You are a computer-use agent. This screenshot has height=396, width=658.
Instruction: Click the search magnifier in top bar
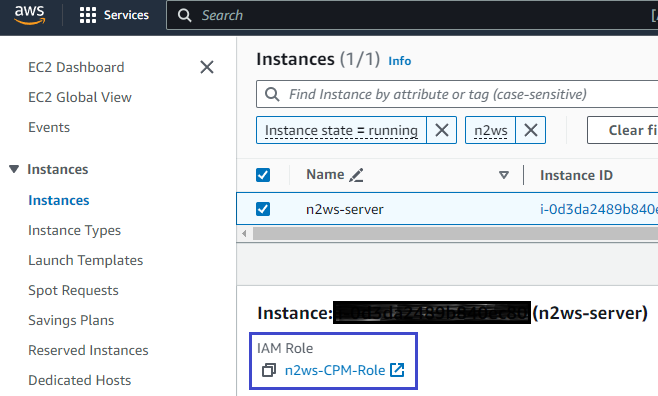(x=184, y=16)
